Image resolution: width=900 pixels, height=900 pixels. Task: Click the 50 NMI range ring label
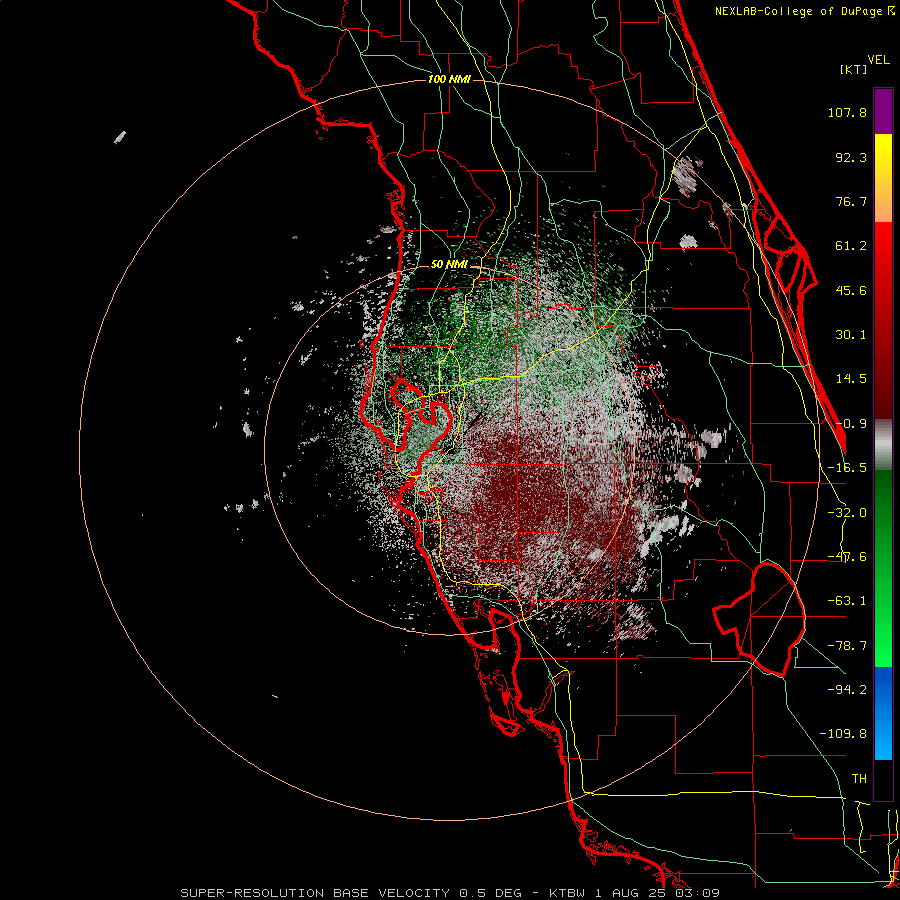[449, 265]
